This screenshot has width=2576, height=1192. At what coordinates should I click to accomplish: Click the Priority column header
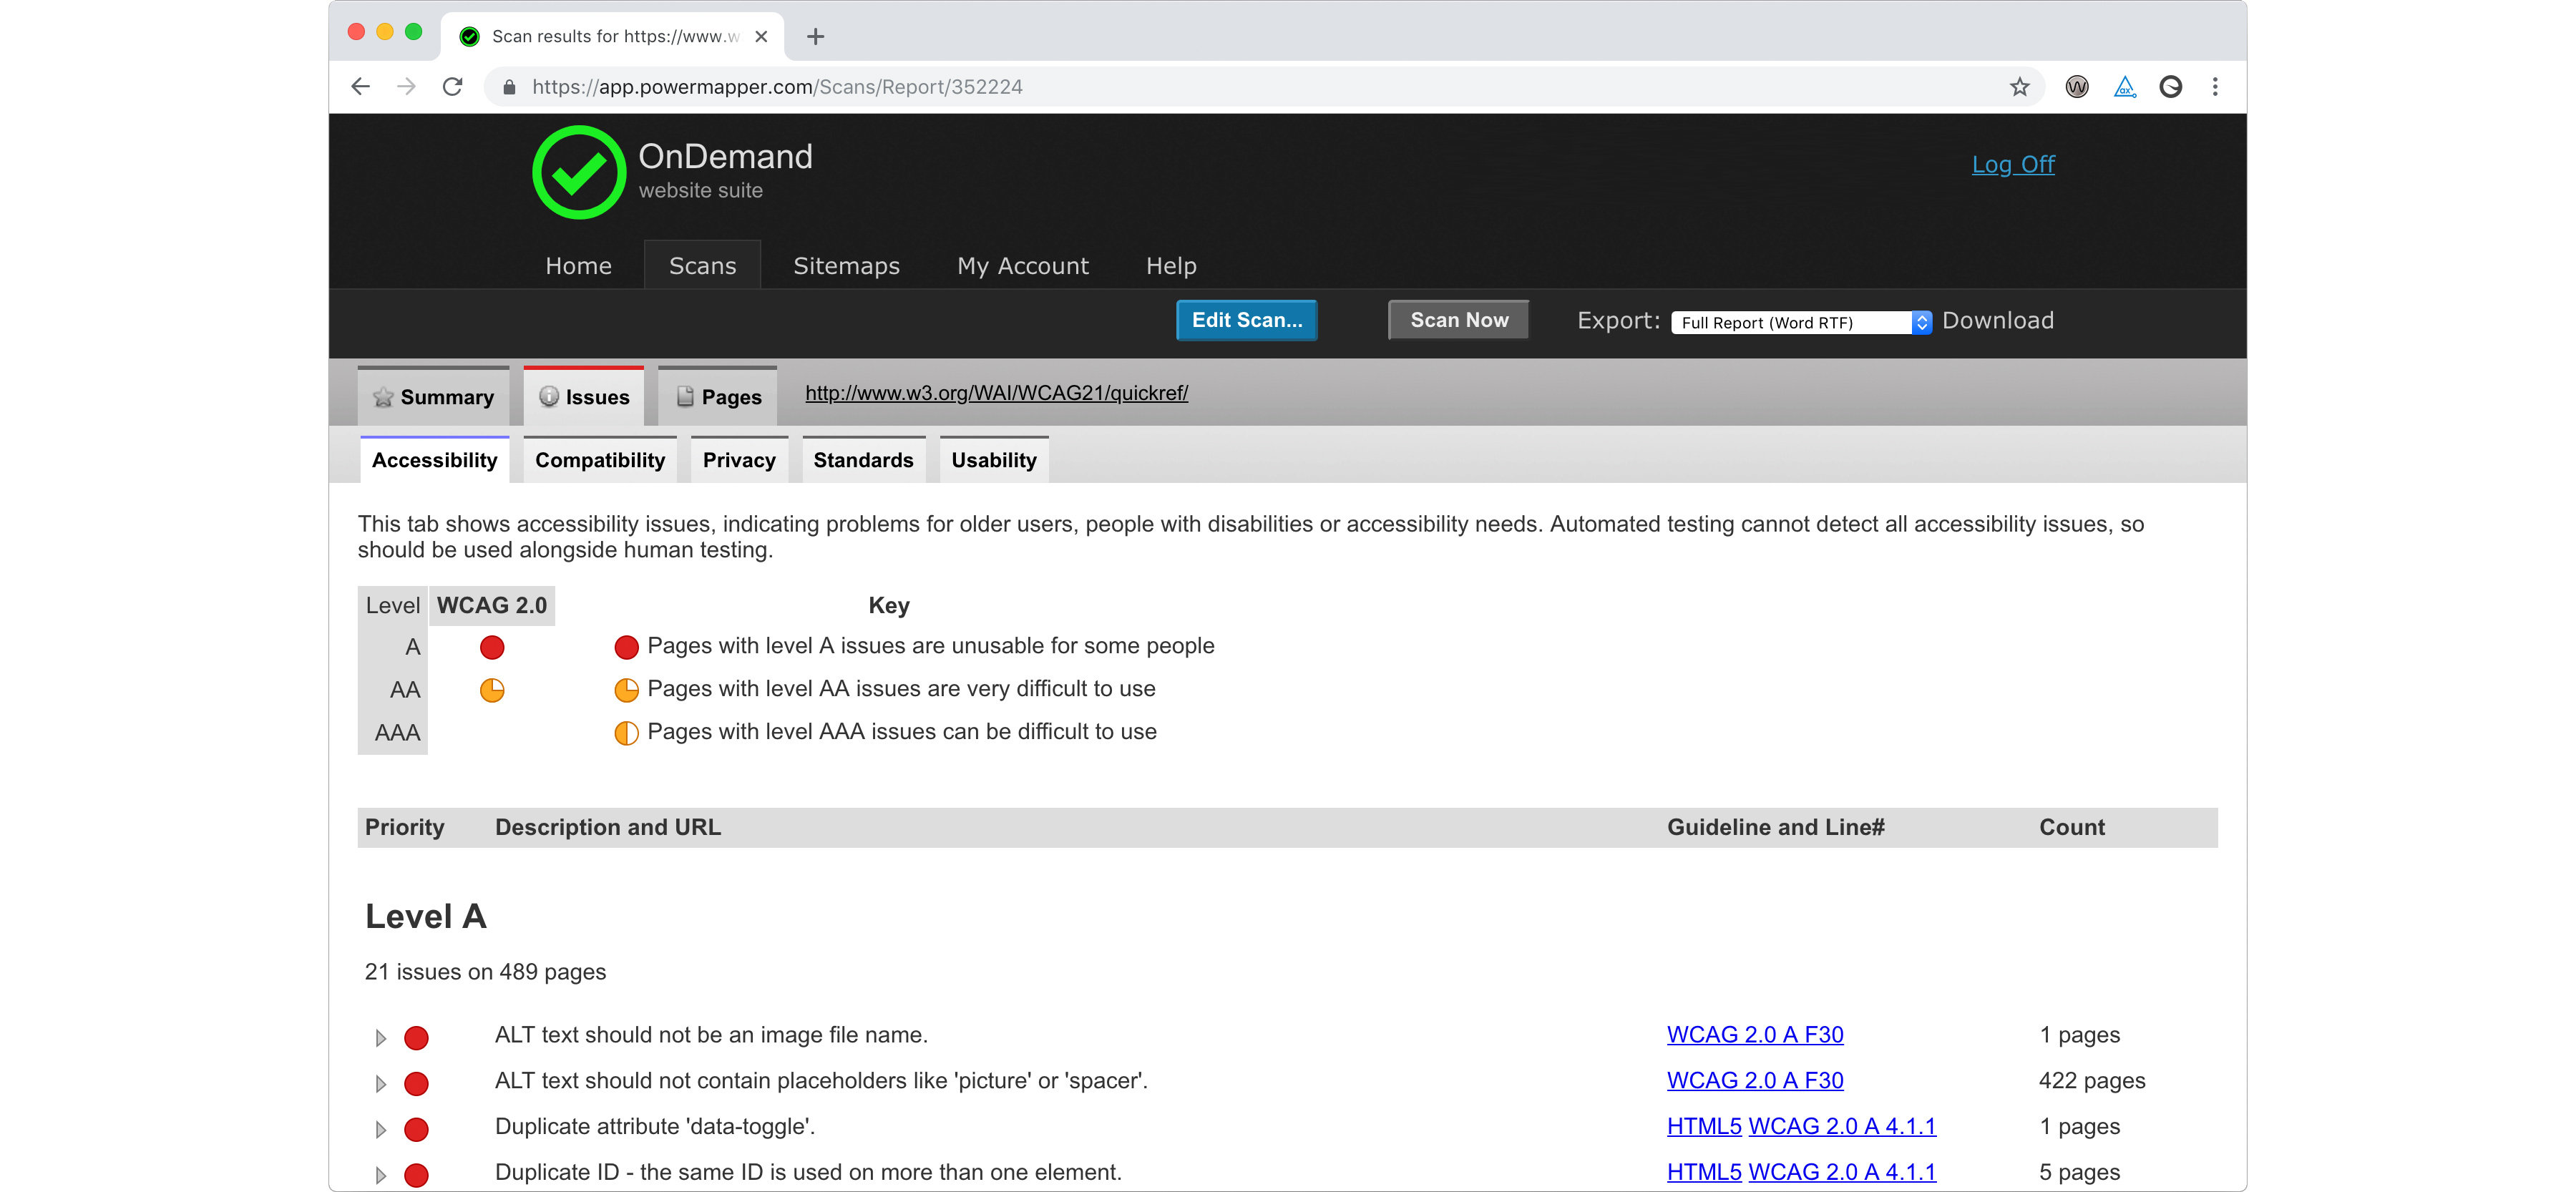[404, 827]
